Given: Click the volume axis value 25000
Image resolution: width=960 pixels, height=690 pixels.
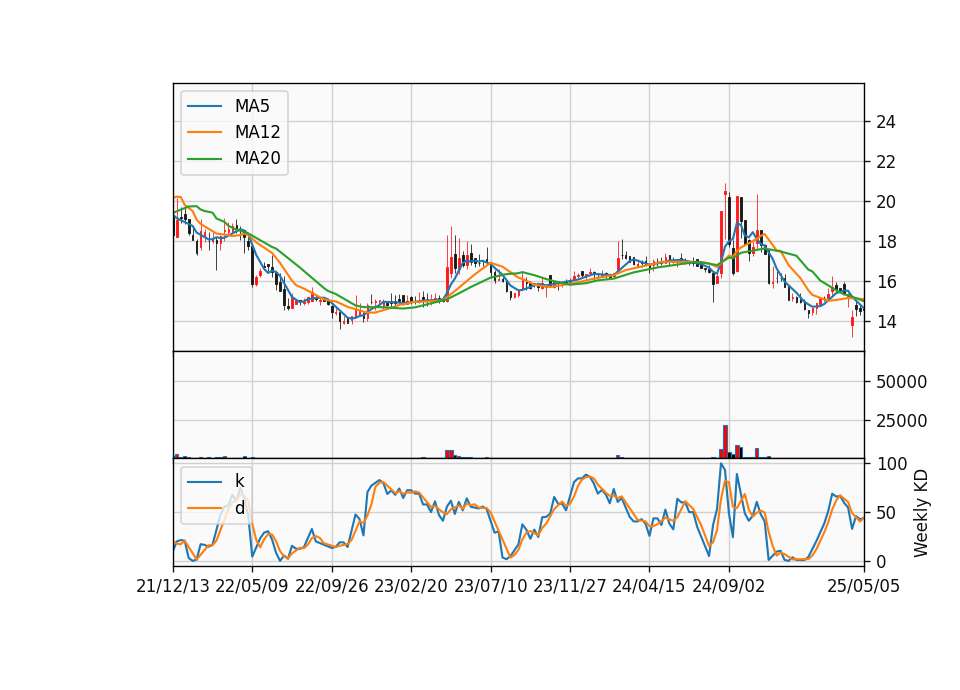Looking at the screenshot, I should (901, 421).
